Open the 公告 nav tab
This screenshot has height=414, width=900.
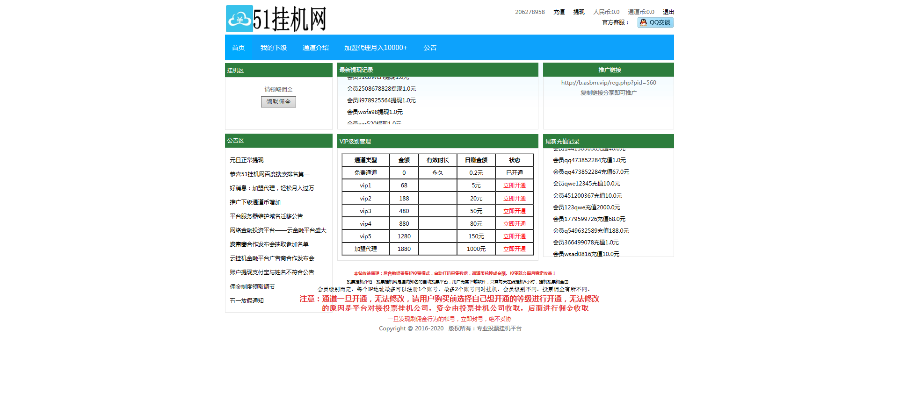430,48
